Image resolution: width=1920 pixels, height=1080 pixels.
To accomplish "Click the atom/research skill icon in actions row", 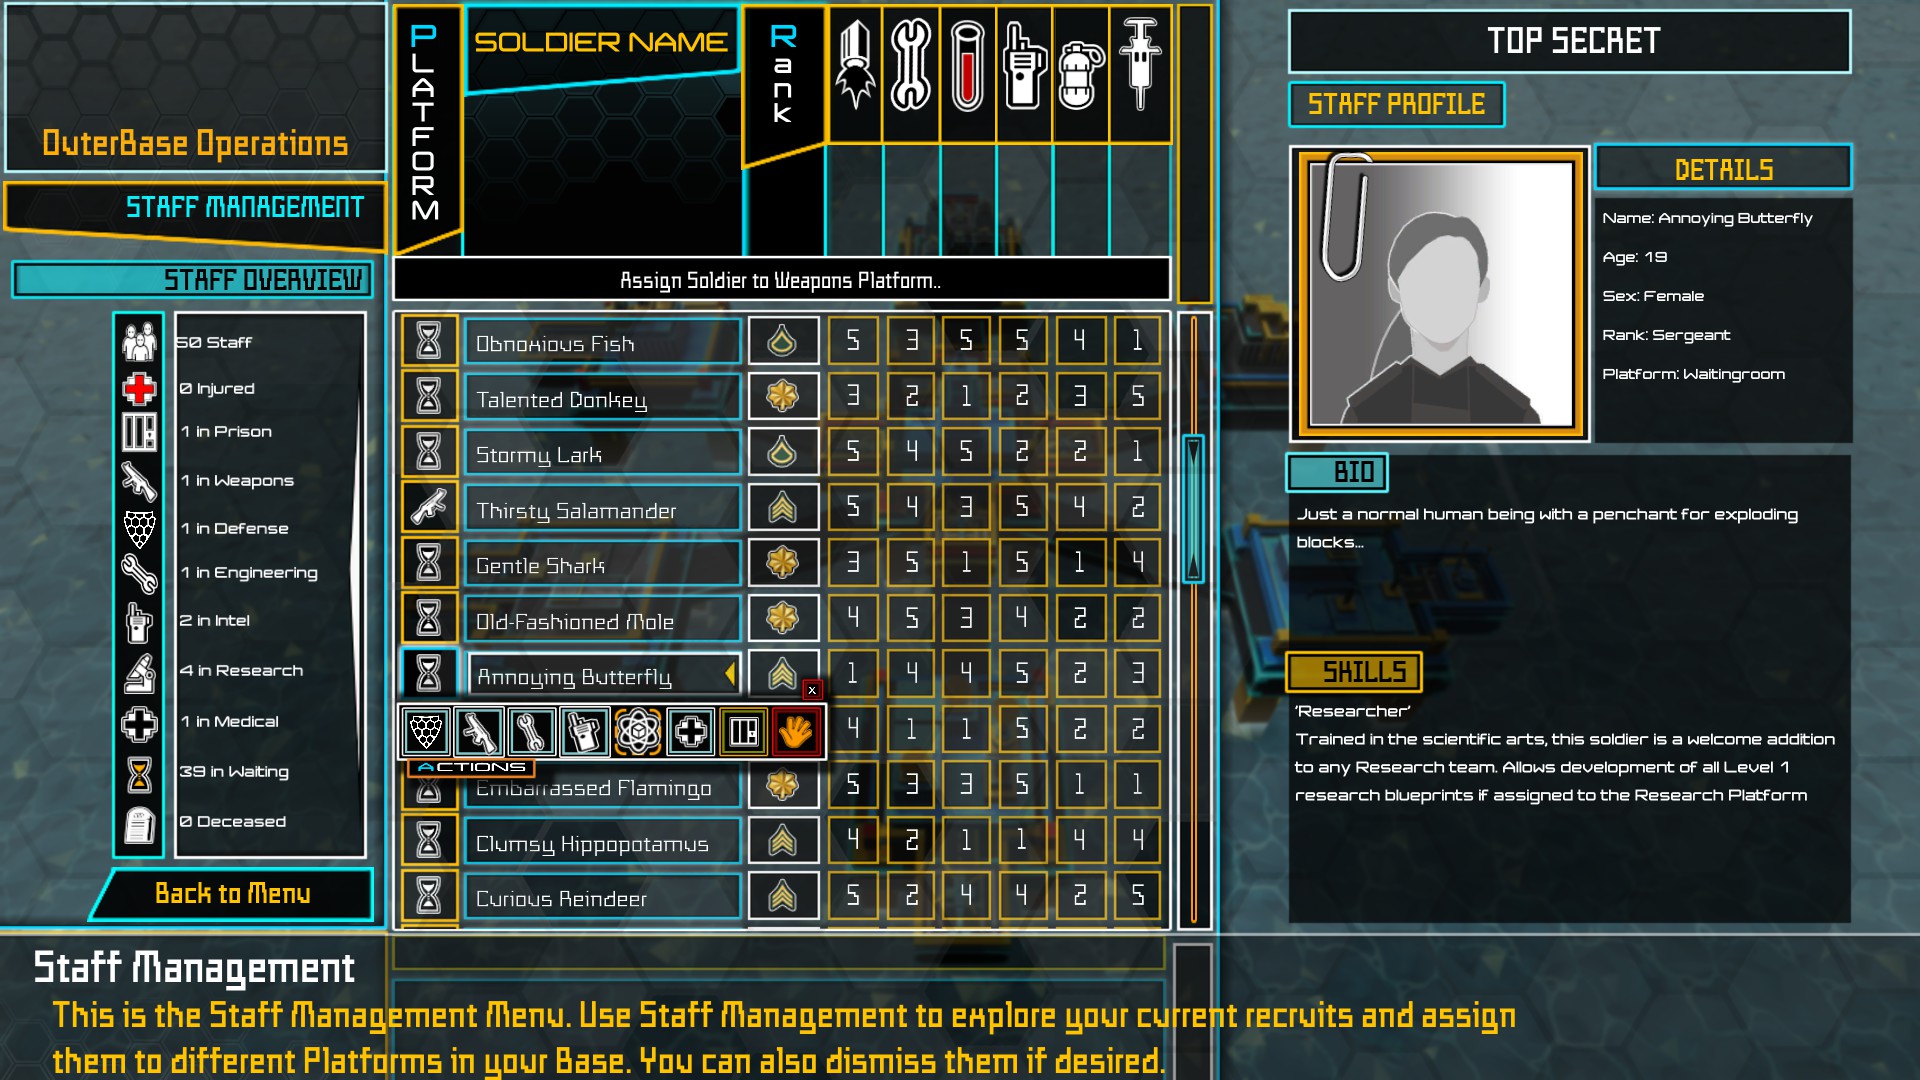I will click(x=634, y=733).
